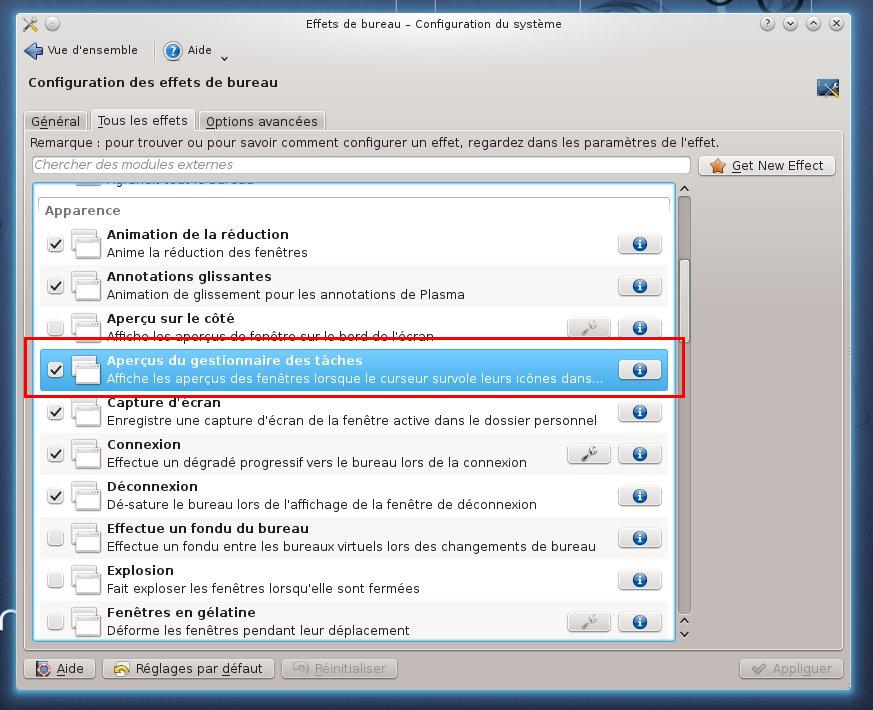Disable Déconnexion effect checkbox

55,496
